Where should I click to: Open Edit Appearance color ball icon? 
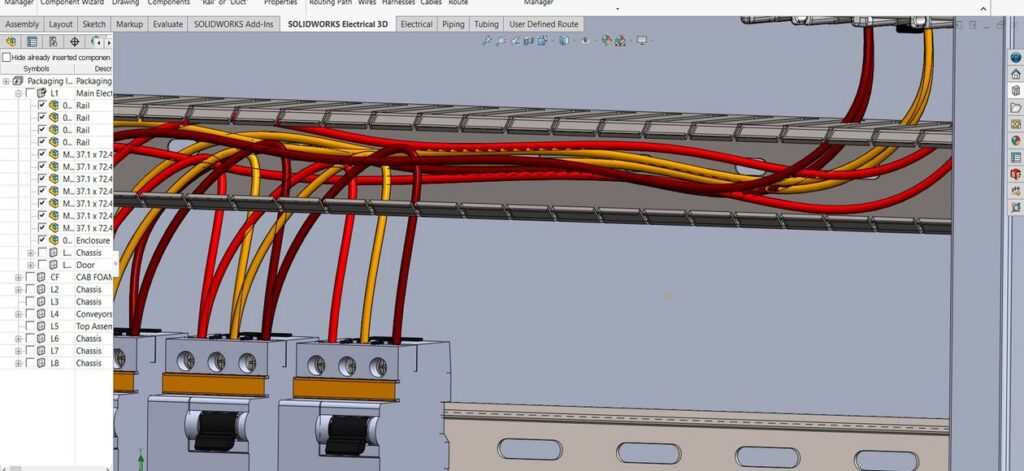607,41
